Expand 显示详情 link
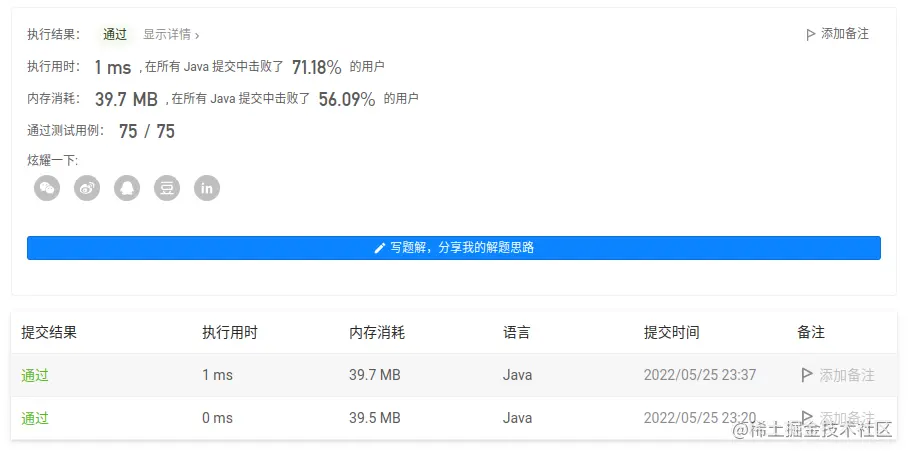908x455 pixels. pos(171,35)
